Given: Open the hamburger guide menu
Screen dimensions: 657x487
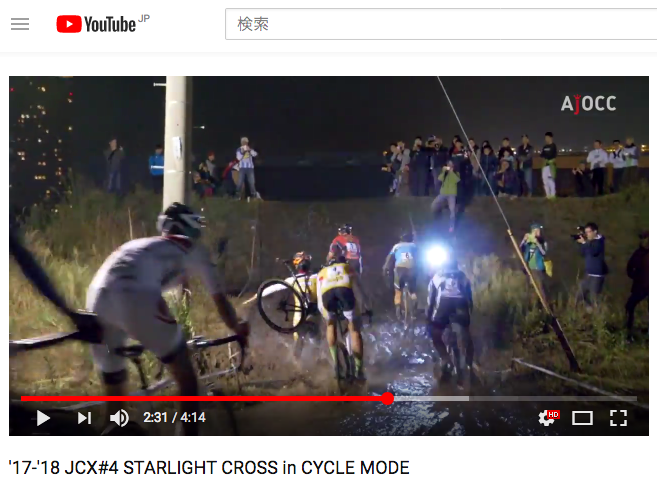Looking at the screenshot, I should [20, 24].
